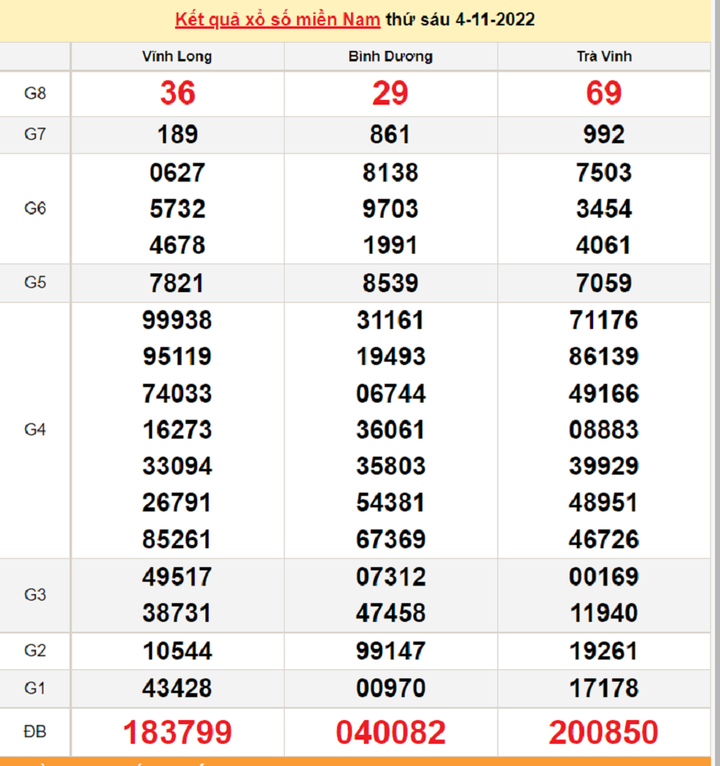Select Bình Dương special prize 040082
This screenshot has height=766, width=720.
coord(390,732)
